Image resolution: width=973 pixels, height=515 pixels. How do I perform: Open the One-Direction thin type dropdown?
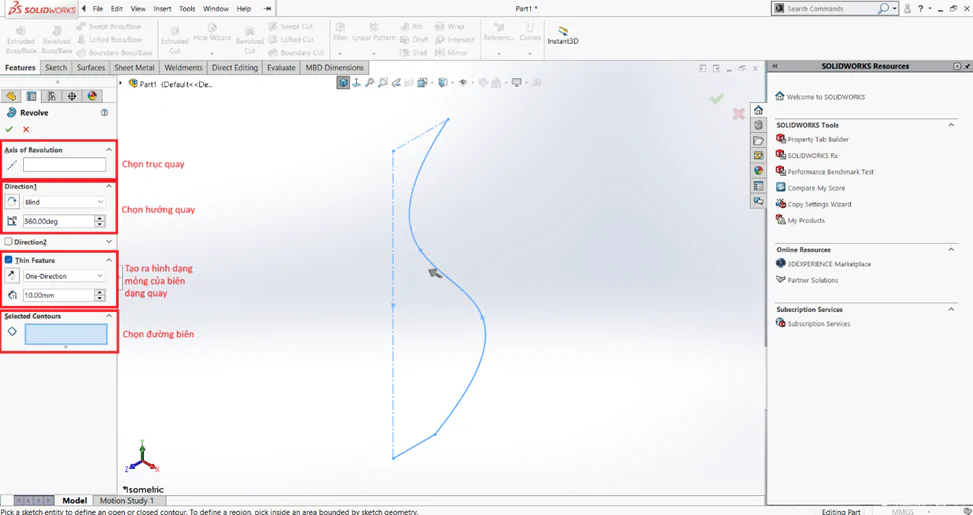pyautogui.click(x=65, y=276)
